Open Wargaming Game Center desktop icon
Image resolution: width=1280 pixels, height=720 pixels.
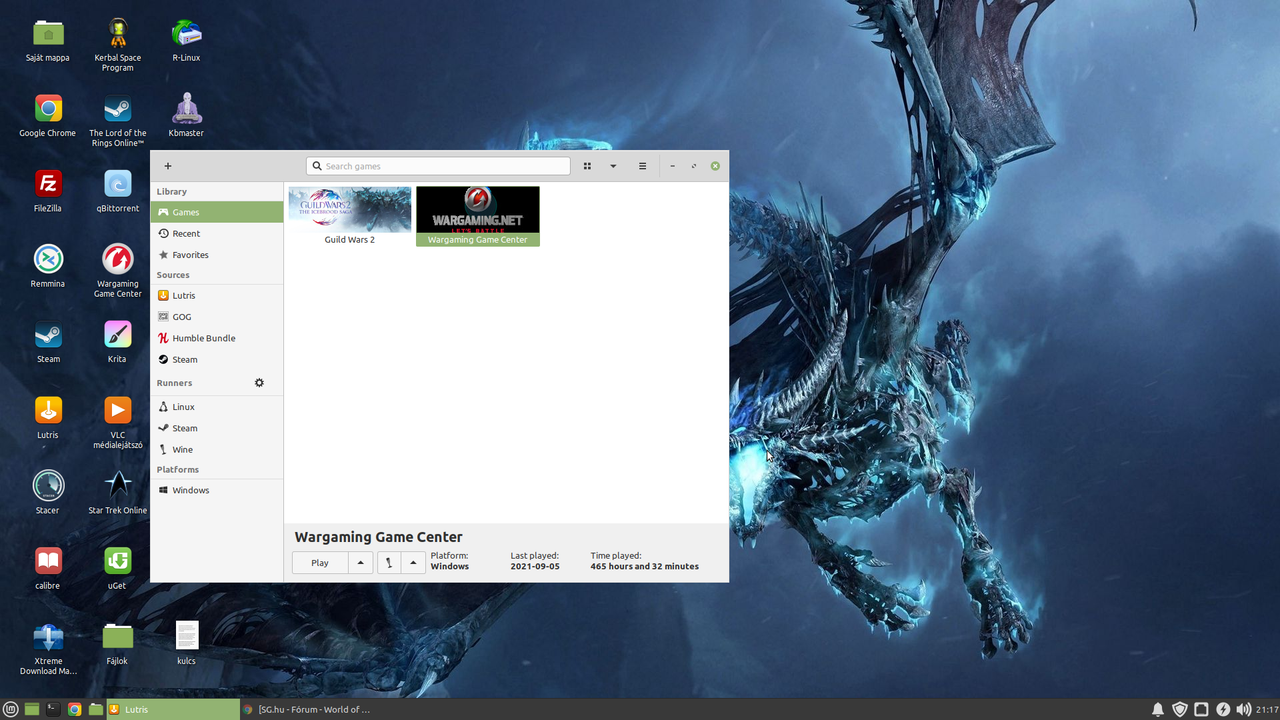pos(118,260)
